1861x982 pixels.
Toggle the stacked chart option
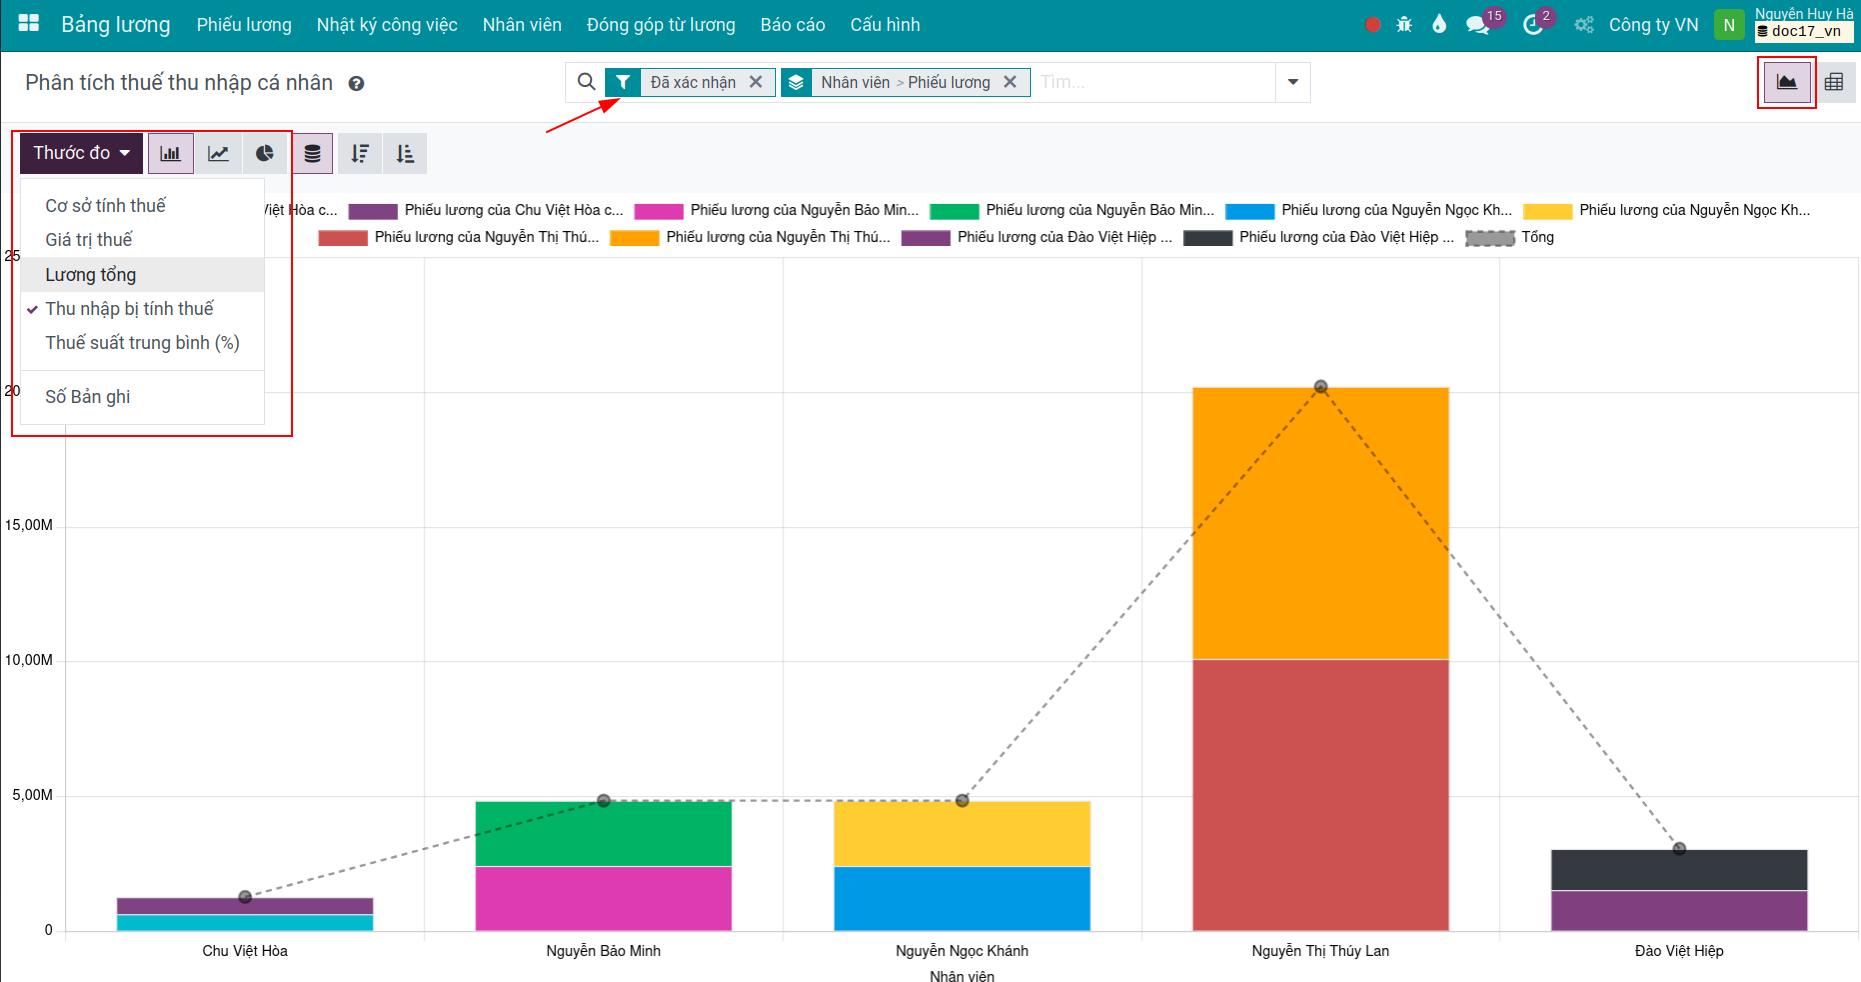313,154
